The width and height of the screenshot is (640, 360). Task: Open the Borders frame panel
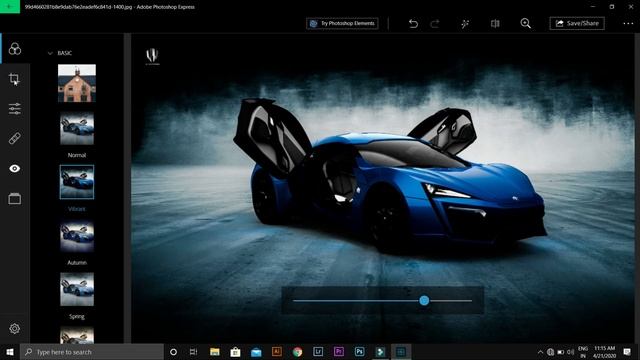(x=15, y=199)
